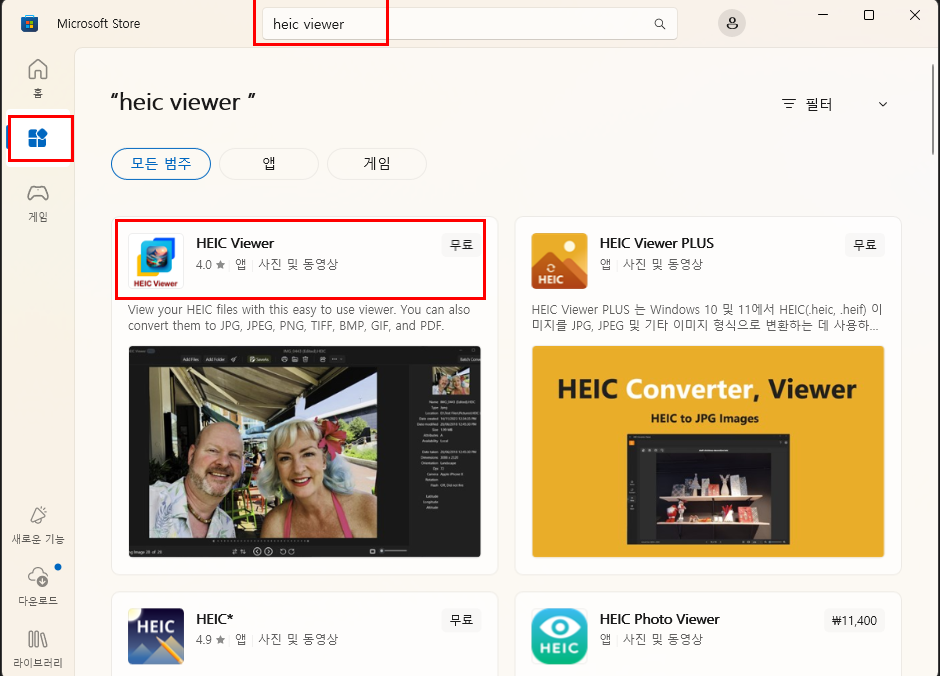940x676 pixels.
Task: Click the free button on HEIC Viewer
Action: tap(461, 245)
